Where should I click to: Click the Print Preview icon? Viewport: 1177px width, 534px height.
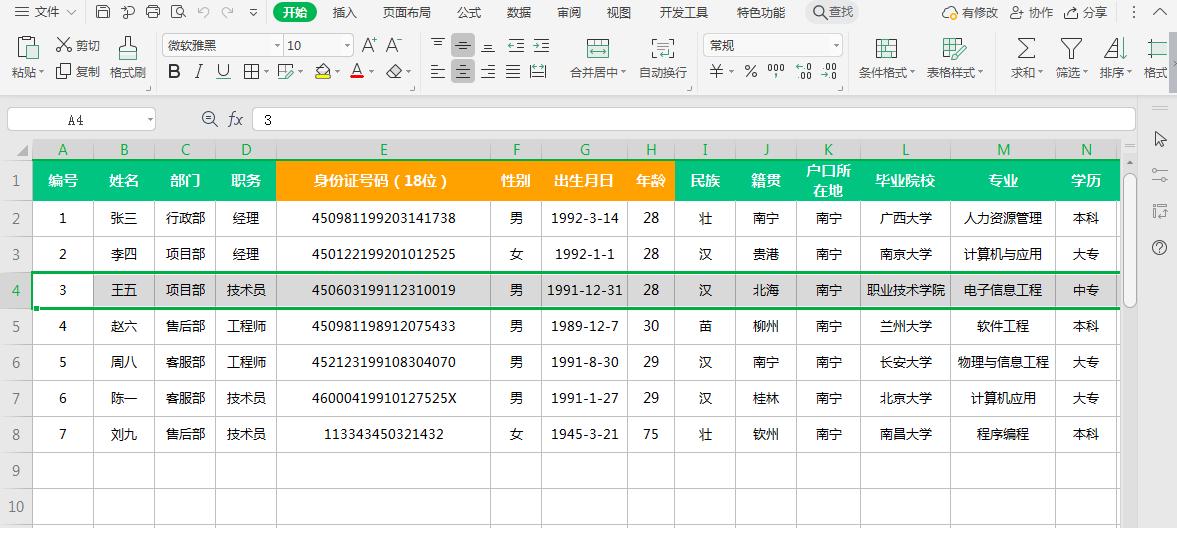coord(178,12)
